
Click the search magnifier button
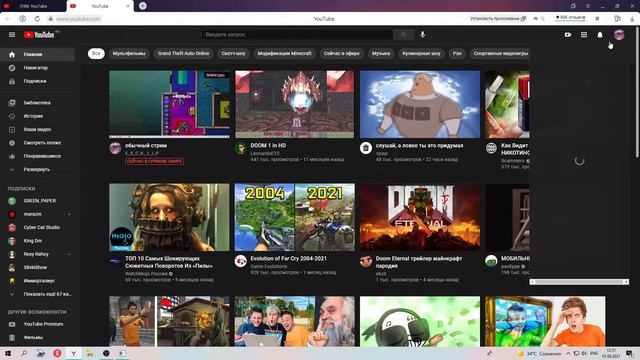click(403, 35)
